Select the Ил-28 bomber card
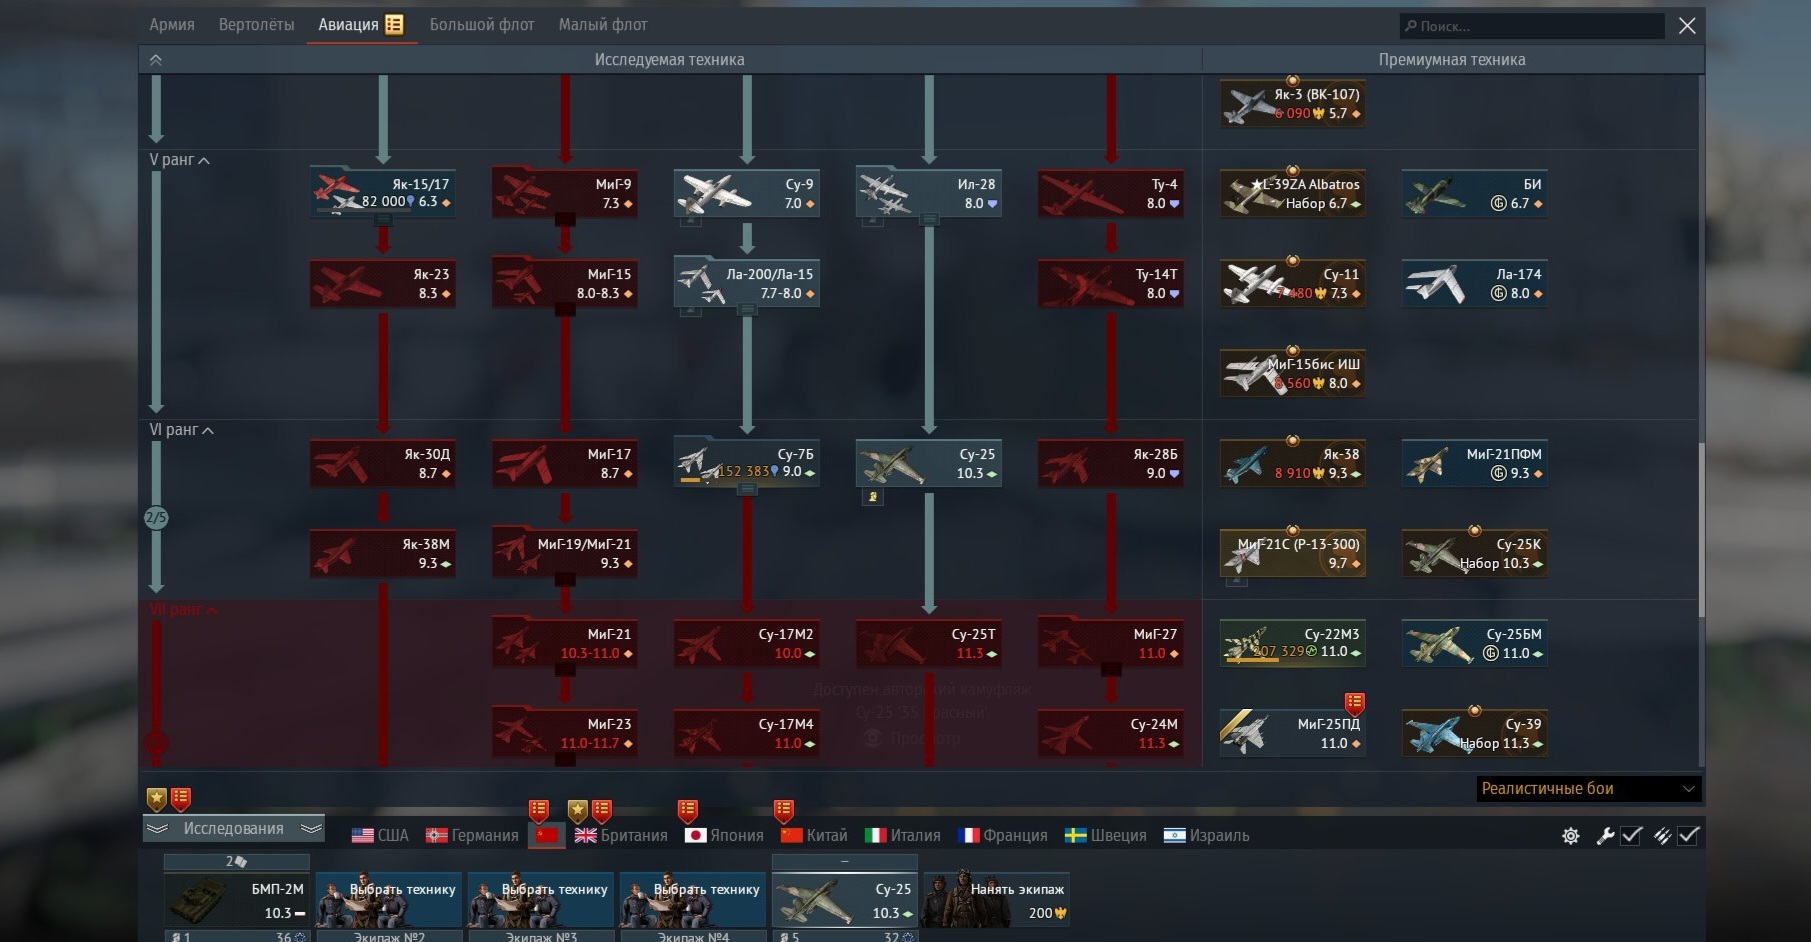Viewport: 1811px width, 942px height. tap(929, 193)
